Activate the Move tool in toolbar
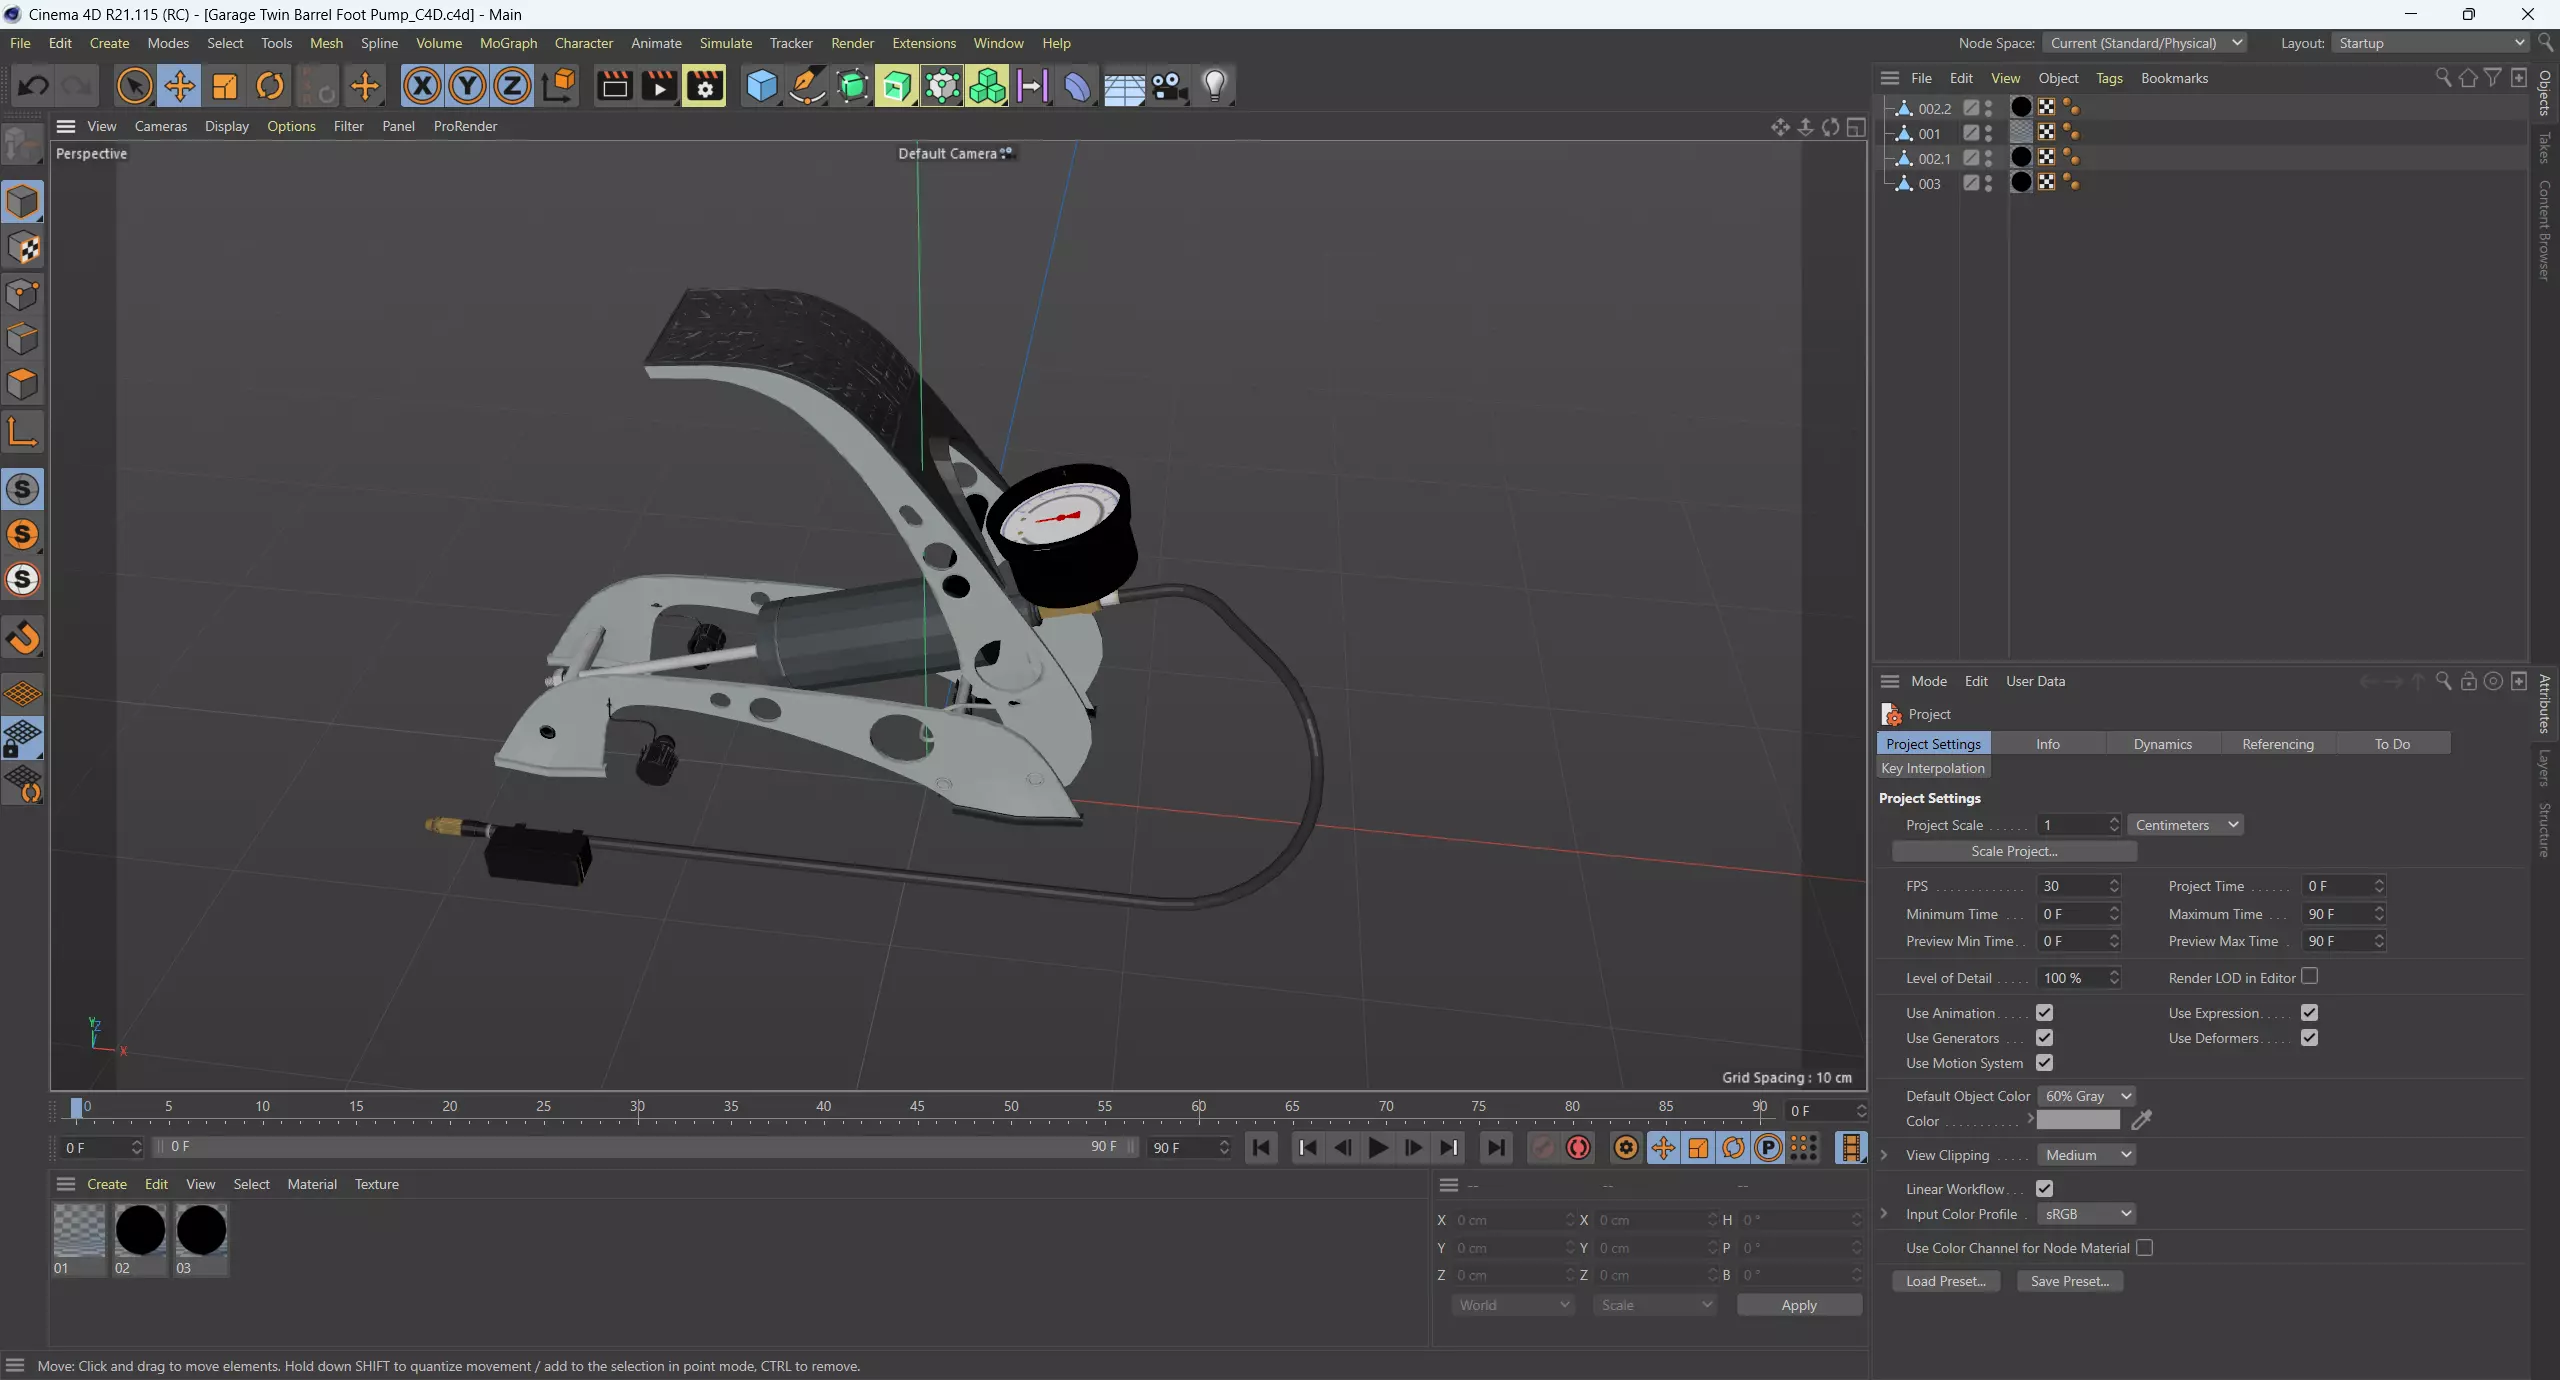Image resolution: width=2560 pixels, height=1380 pixels. pos(180,86)
